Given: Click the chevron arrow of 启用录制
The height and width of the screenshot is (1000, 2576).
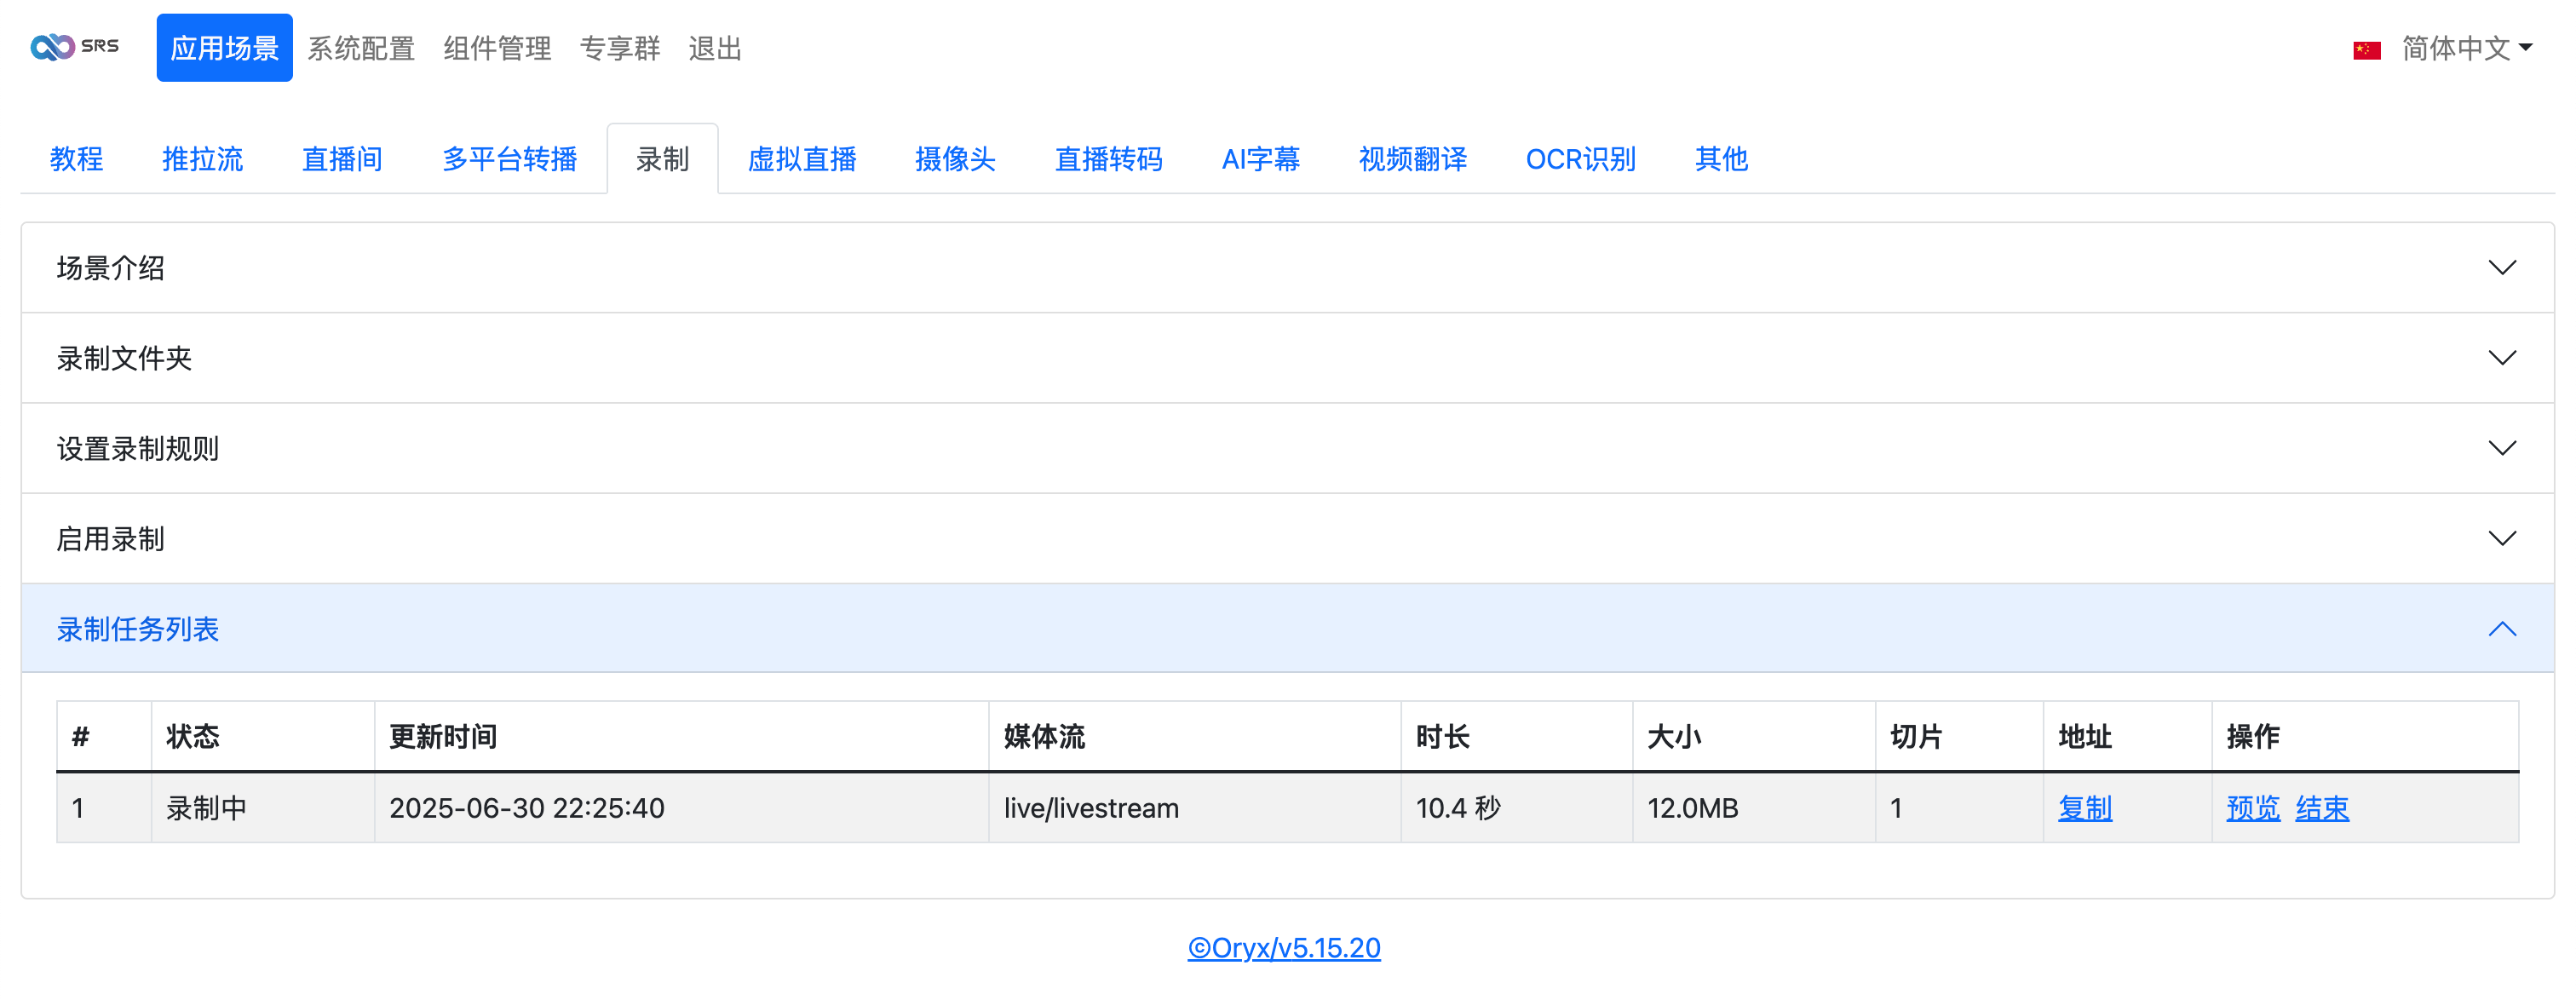Looking at the screenshot, I should click(x=2502, y=539).
